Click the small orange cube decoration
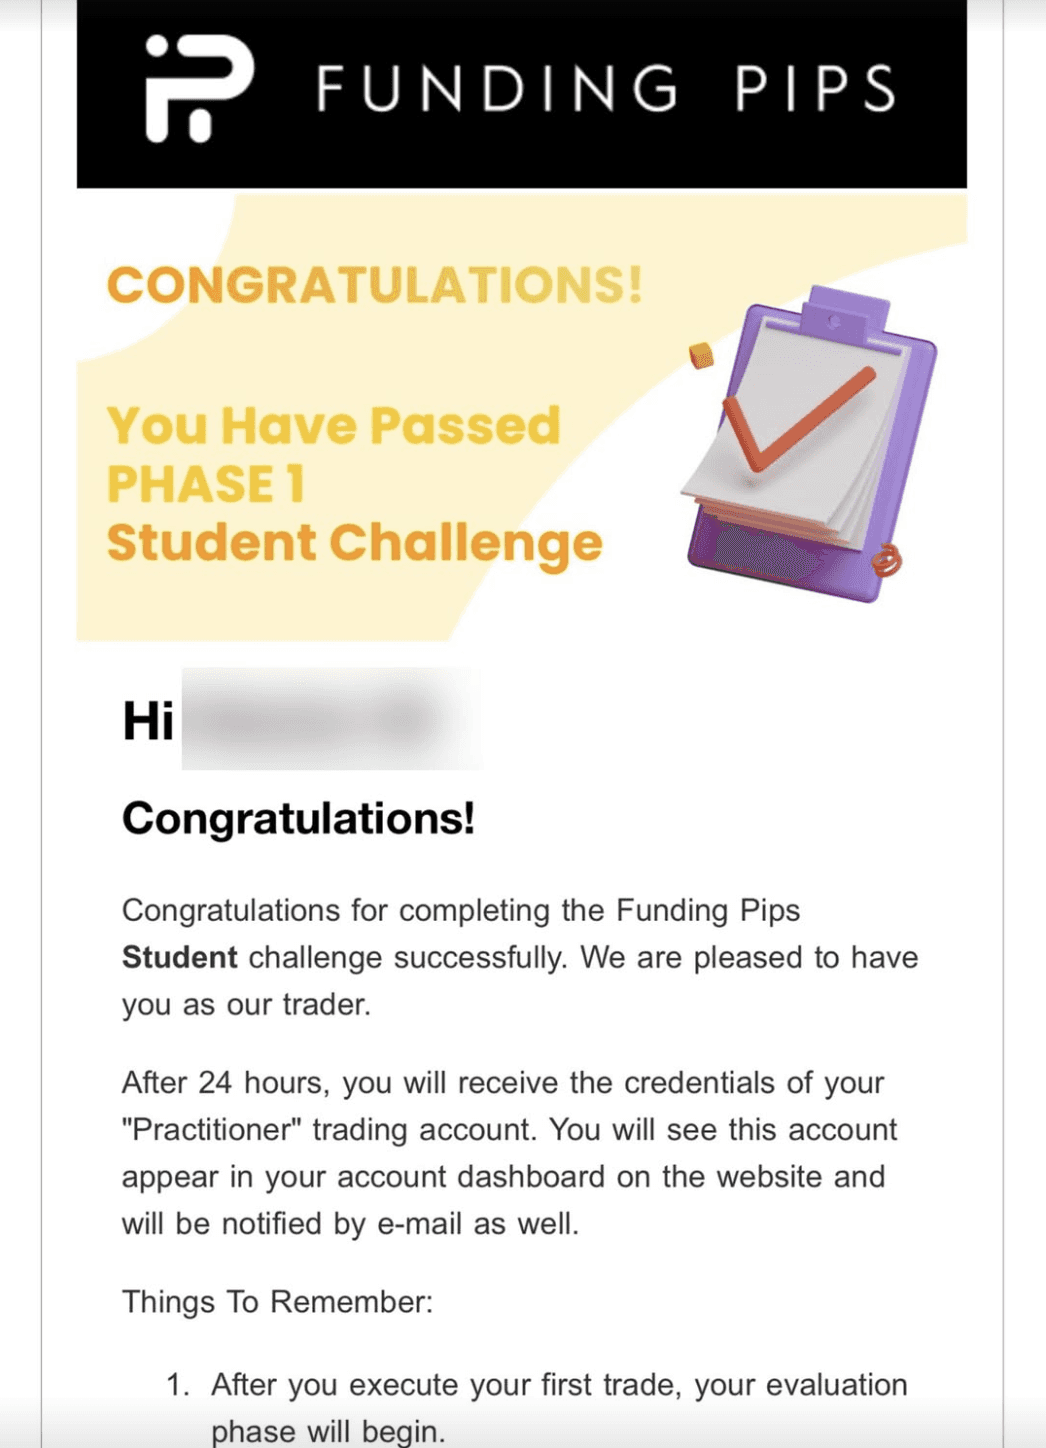The image size is (1046, 1448). pos(702,355)
